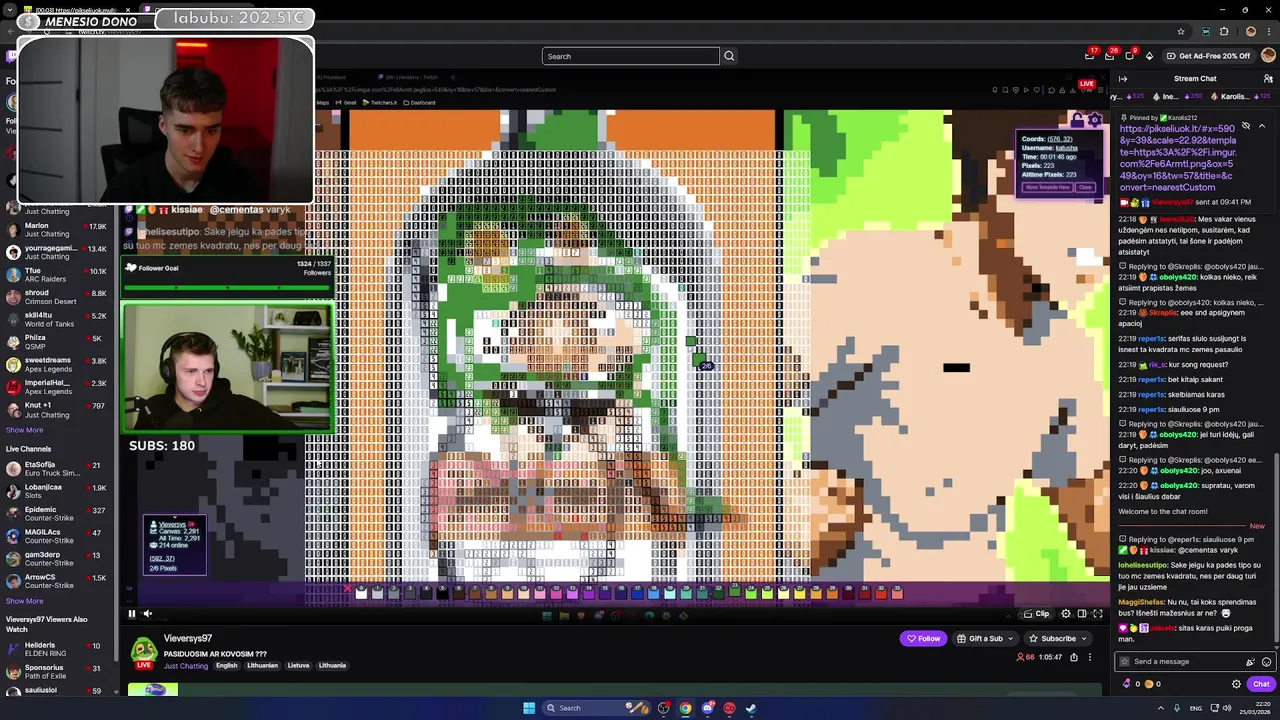
Task: Open Steam from the taskbar
Action: pyautogui.click(x=751, y=708)
